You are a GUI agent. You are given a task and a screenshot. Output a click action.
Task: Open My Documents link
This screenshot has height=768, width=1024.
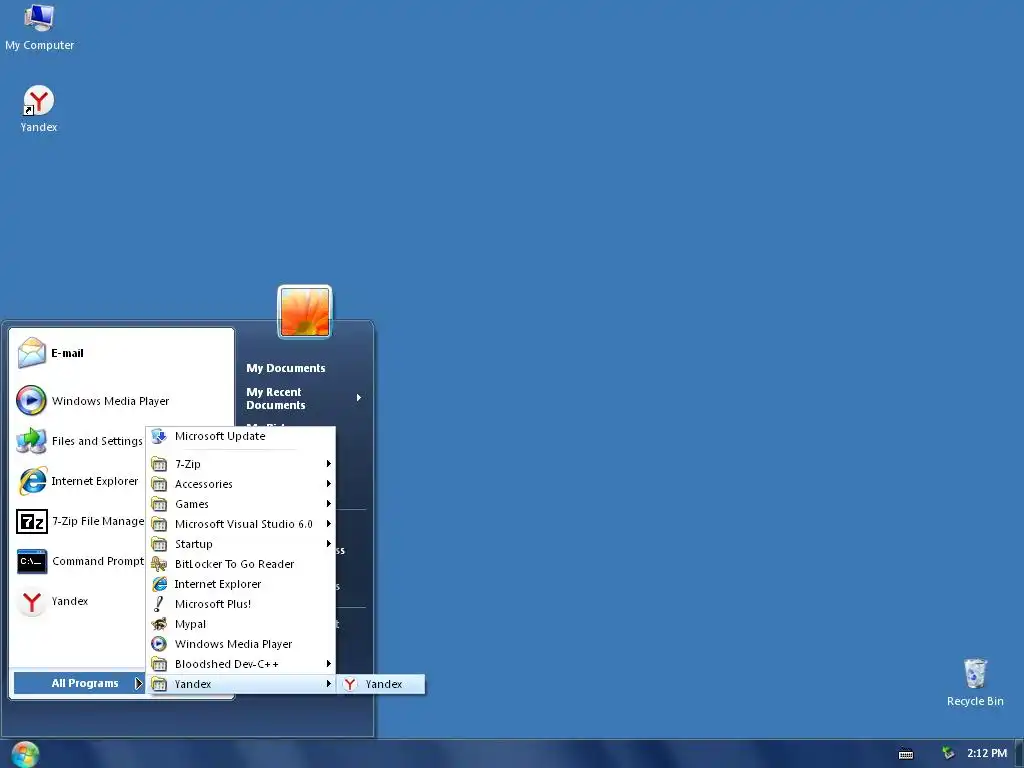point(285,368)
